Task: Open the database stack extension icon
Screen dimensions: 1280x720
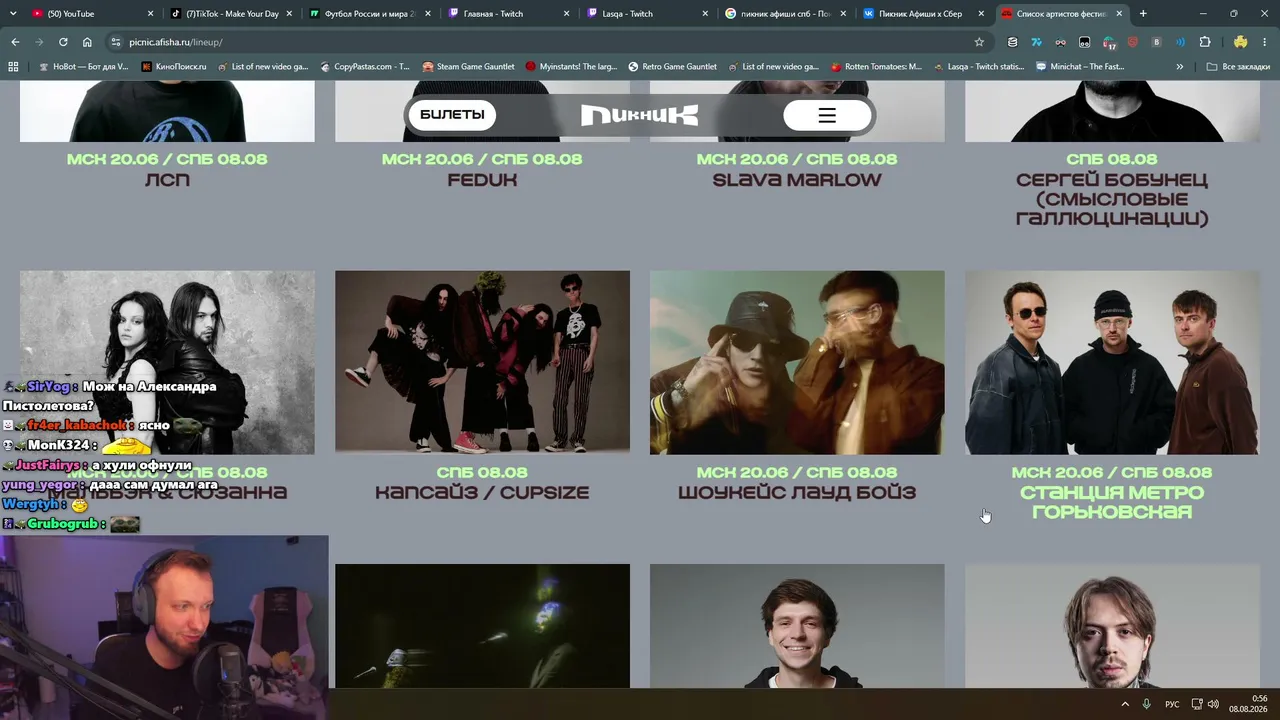Action: click(x=1012, y=42)
